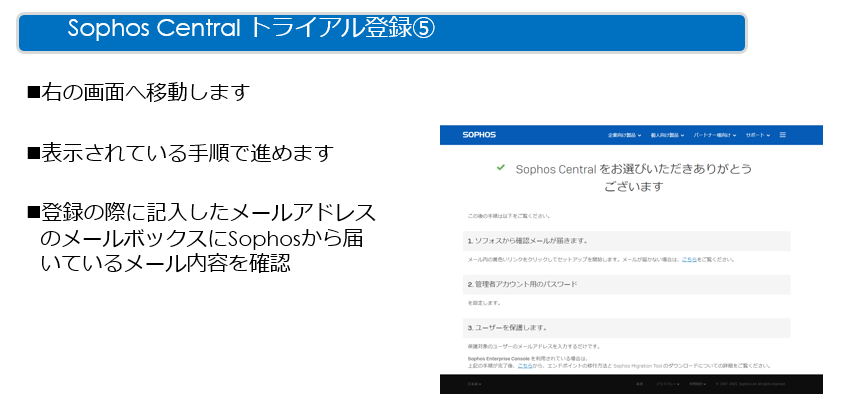Image resolution: width=861 pixels, height=412 pixels.
Task: Click the text 保護対象のユーザーのメールアドレスを入力するだけです。
Action: (x=534, y=347)
